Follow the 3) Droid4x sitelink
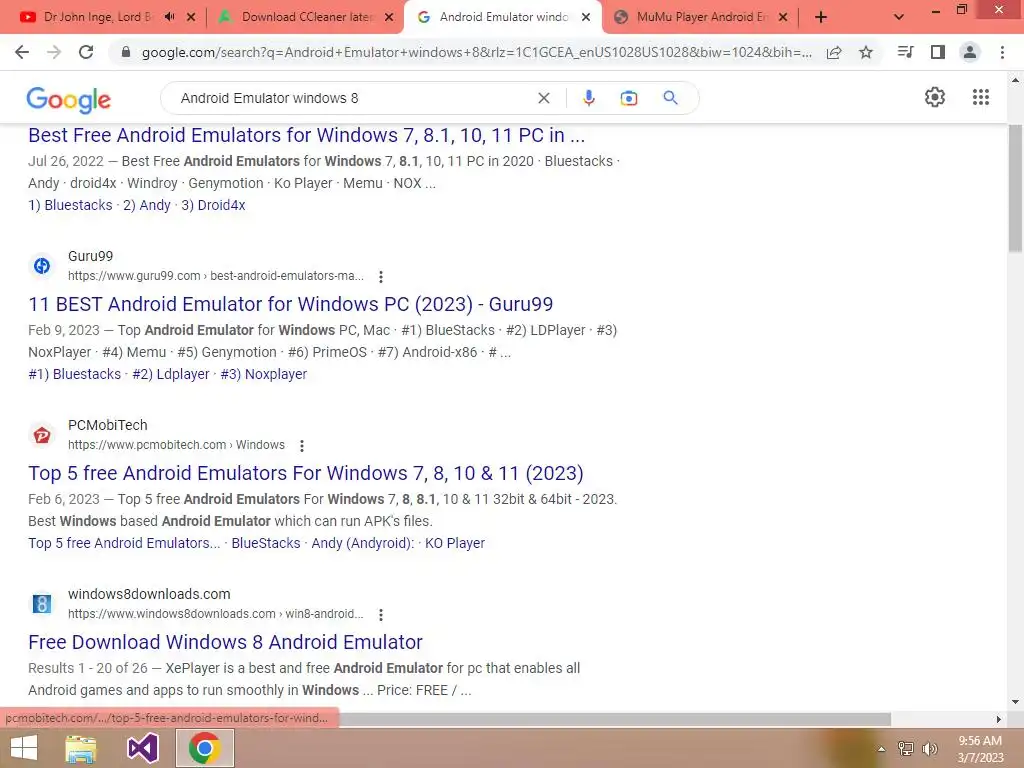Screen dimensions: 1024x768 point(214,205)
